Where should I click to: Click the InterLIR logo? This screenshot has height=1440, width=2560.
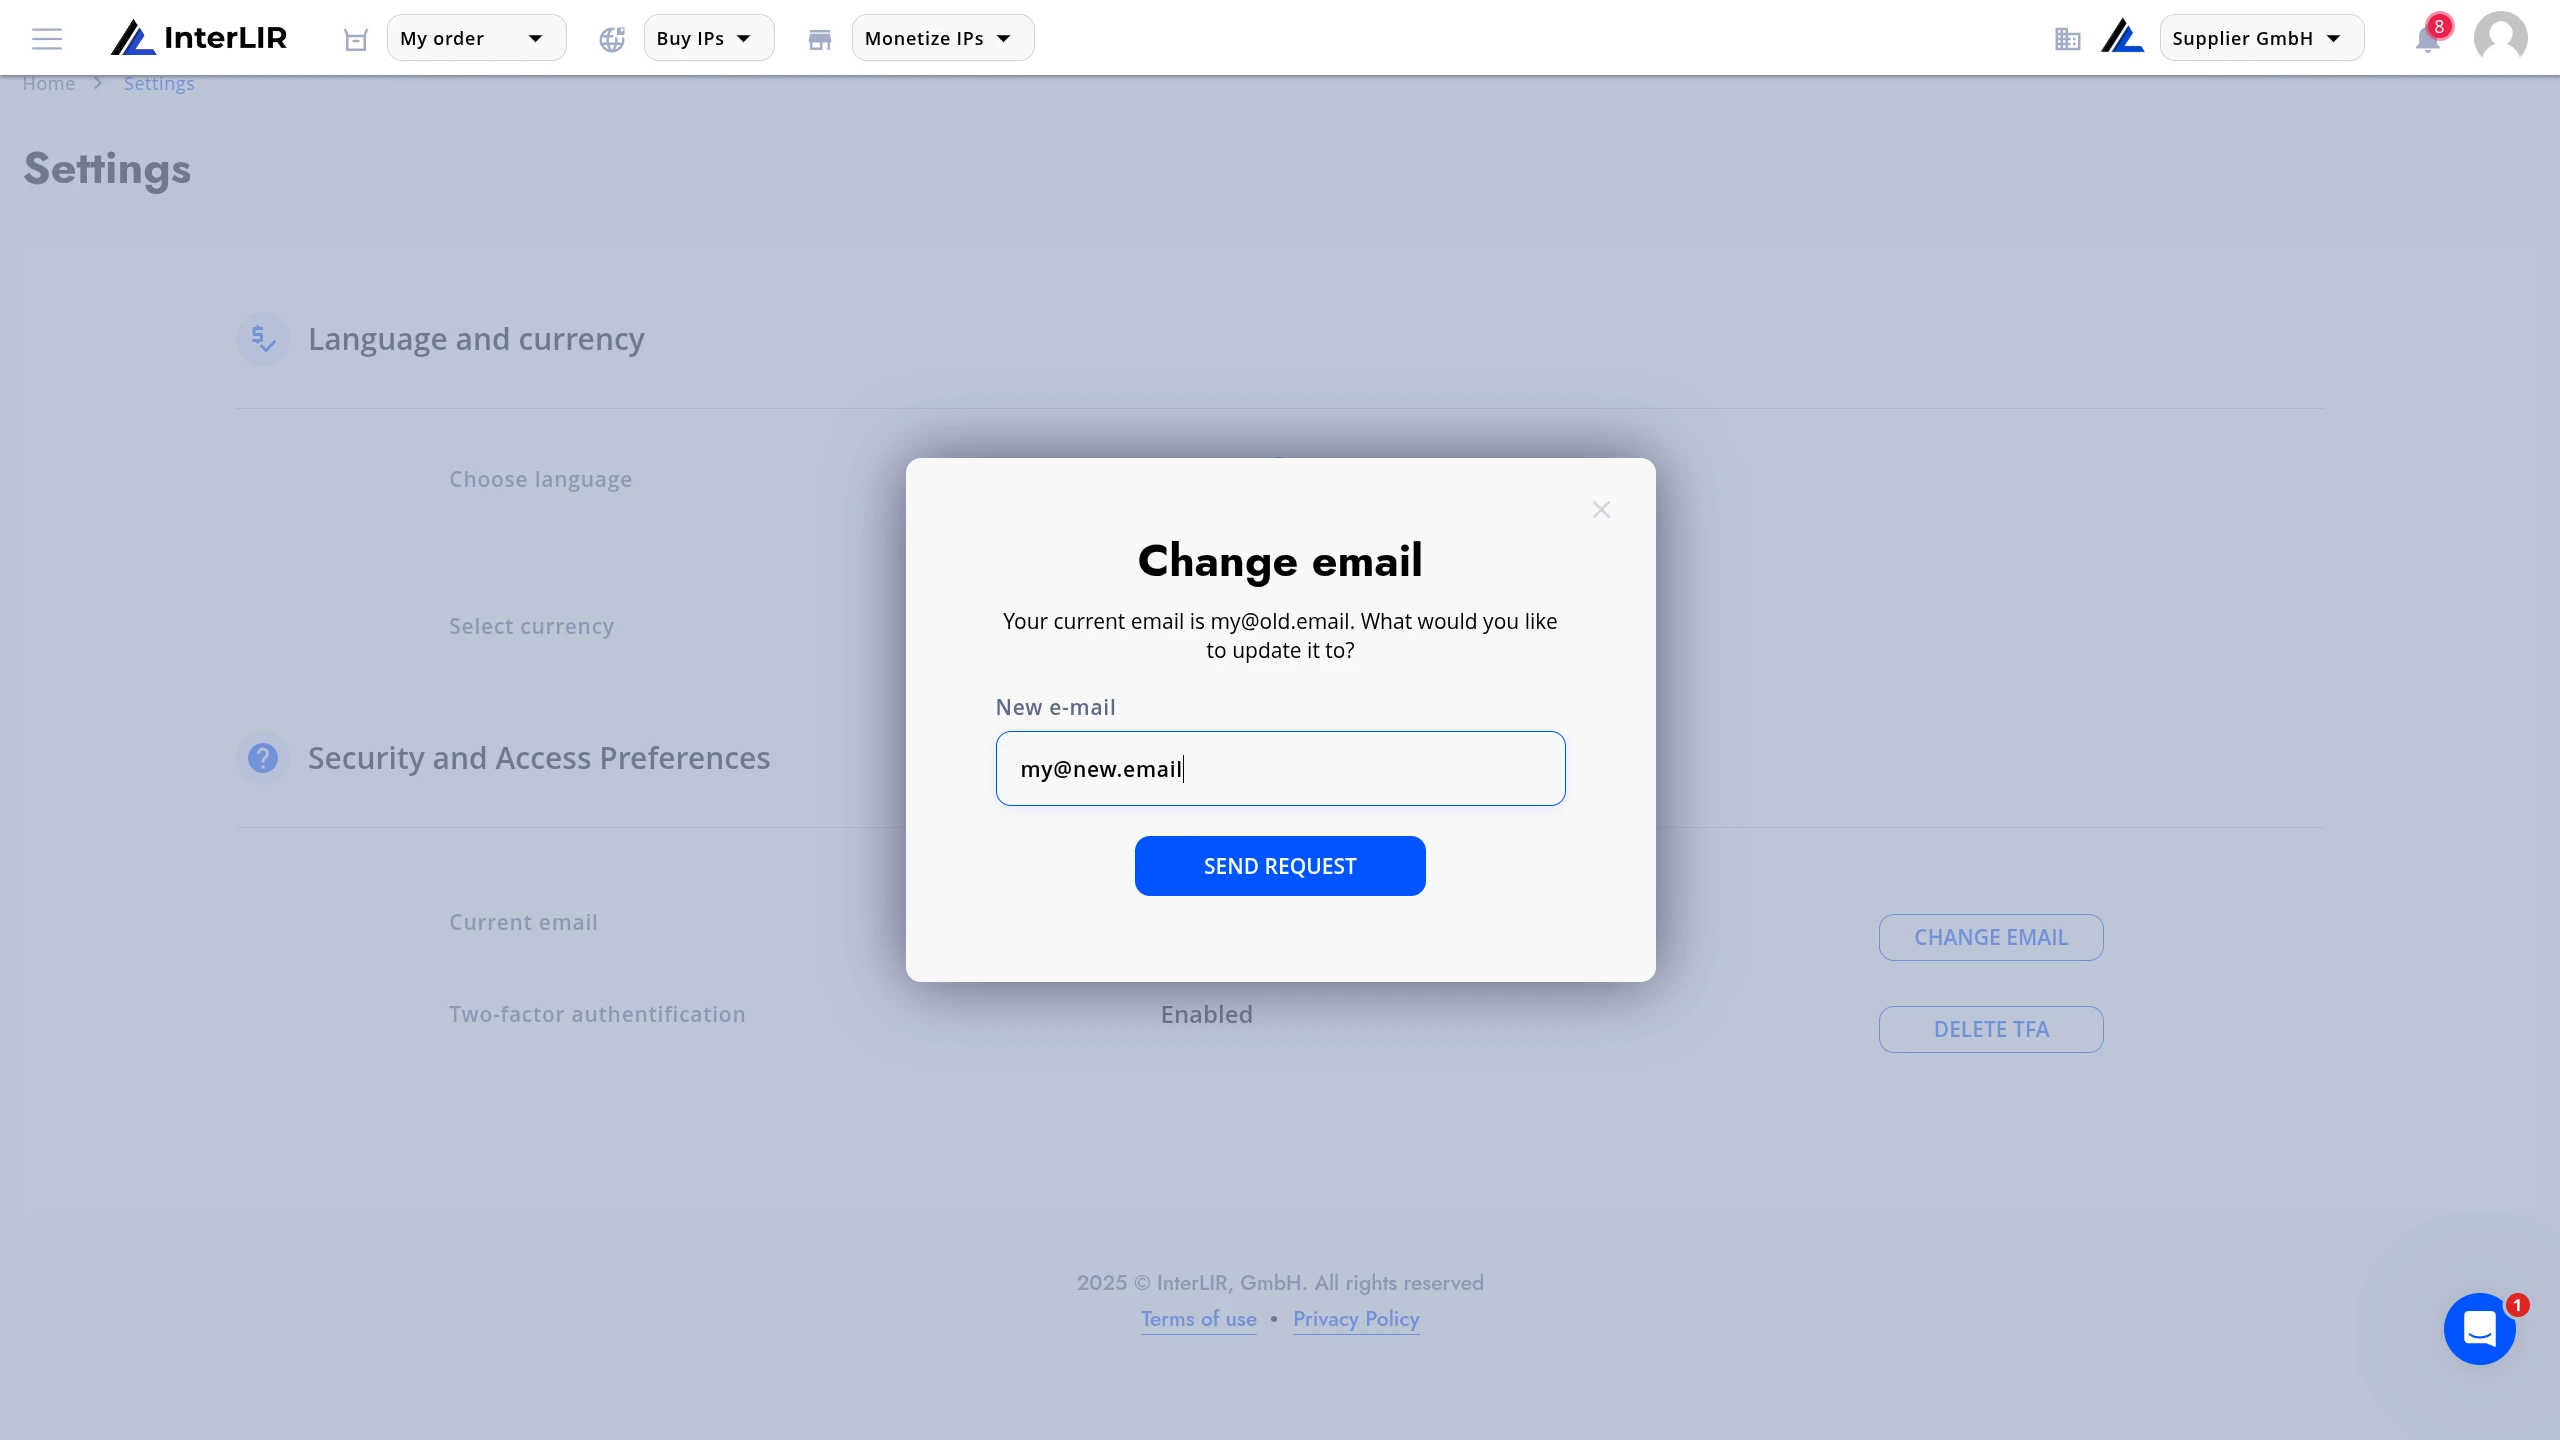pos(199,38)
